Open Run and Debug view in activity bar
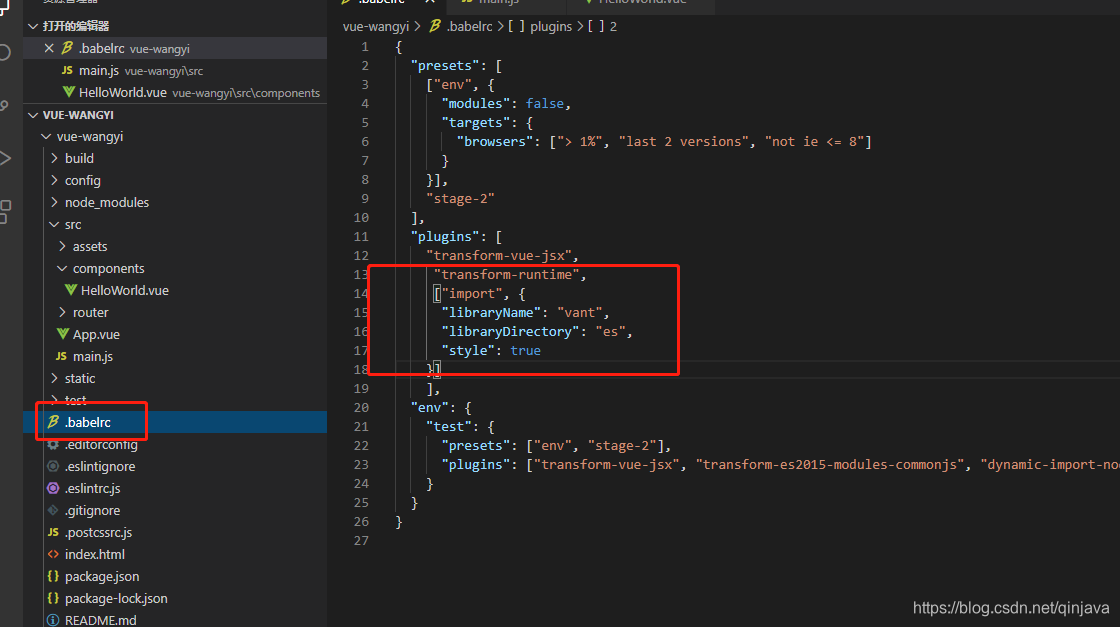Image resolution: width=1120 pixels, height=627 pixels. [x=4, y=159]
